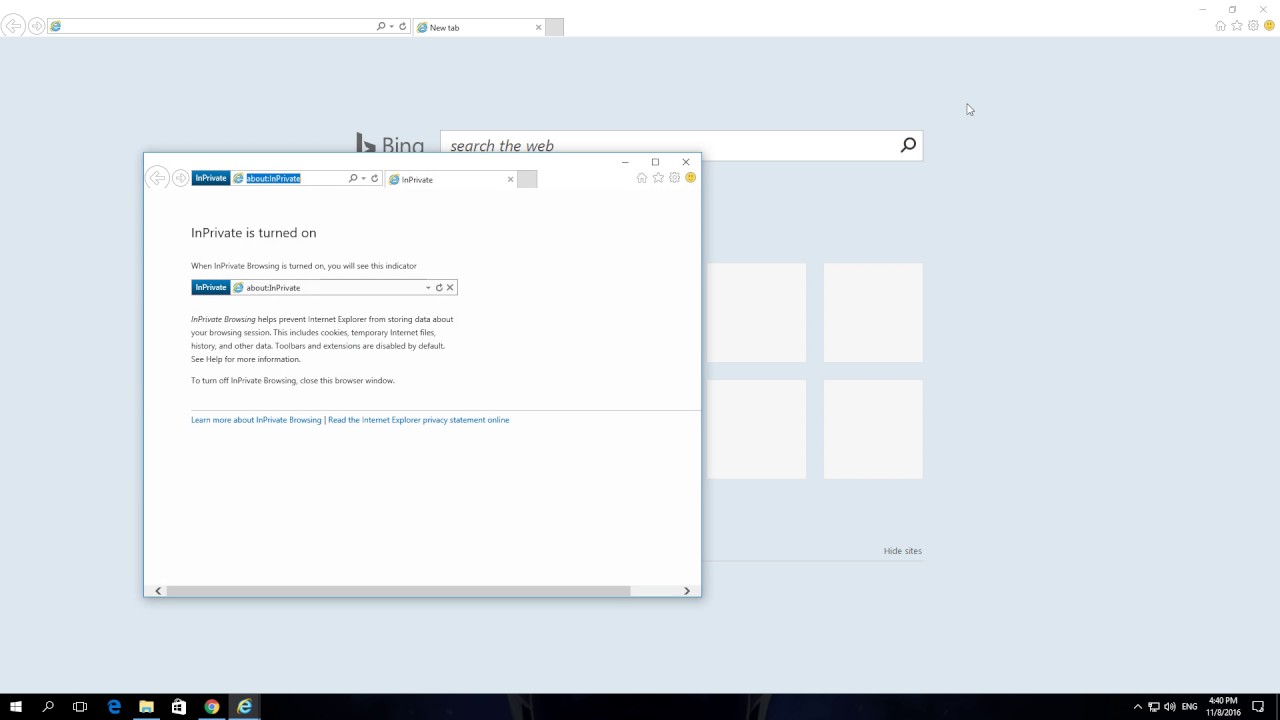Screen dimensions: 1280x720
Task: Open Task View from taskbar
Action: pyautogui.click(x=80, y=707)
